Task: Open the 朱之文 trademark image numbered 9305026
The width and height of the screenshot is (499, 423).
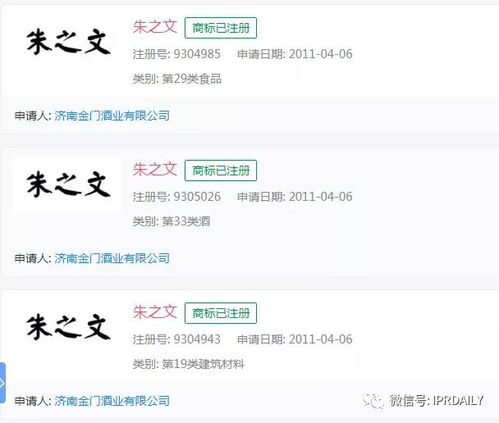Action: 68,185
